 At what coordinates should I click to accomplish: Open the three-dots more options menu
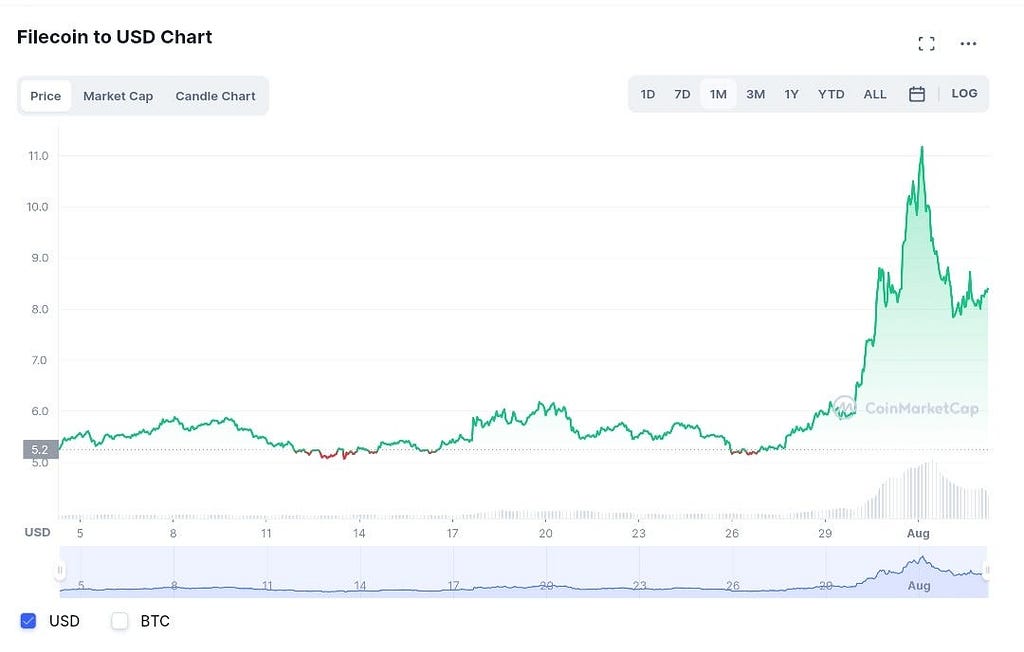click(x=968, y=44)
